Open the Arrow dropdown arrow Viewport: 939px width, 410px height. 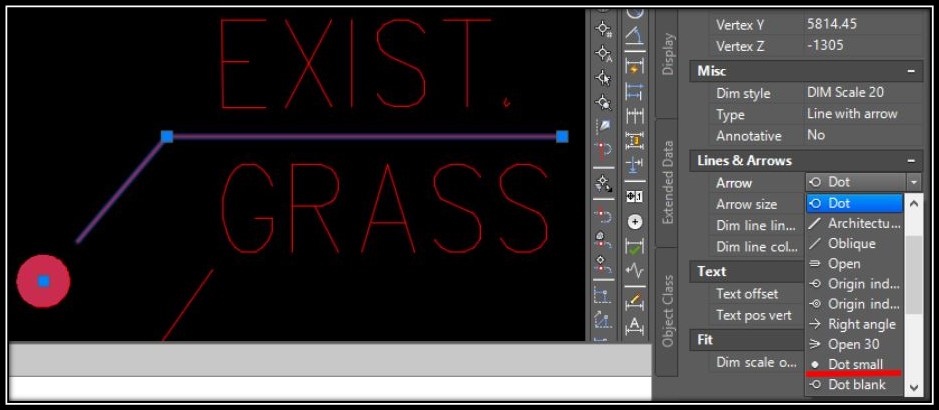click(x=913, y=182)
